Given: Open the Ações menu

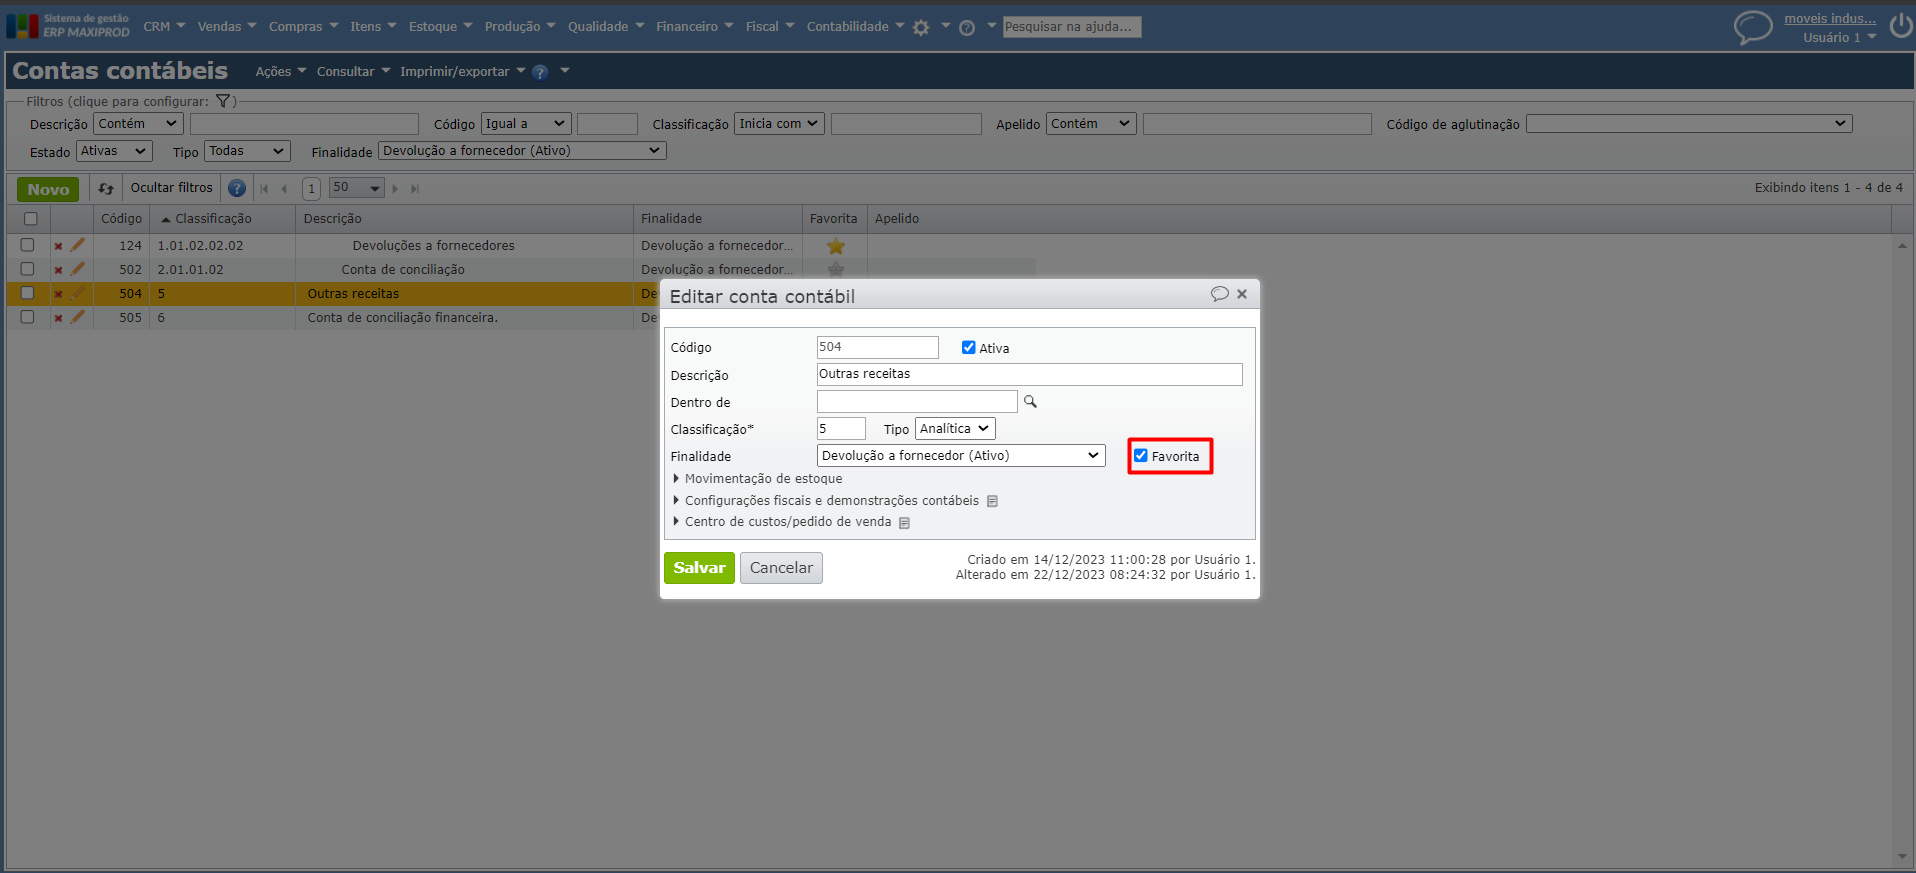Looking at the screenshot, I should [x=281, y=72].
